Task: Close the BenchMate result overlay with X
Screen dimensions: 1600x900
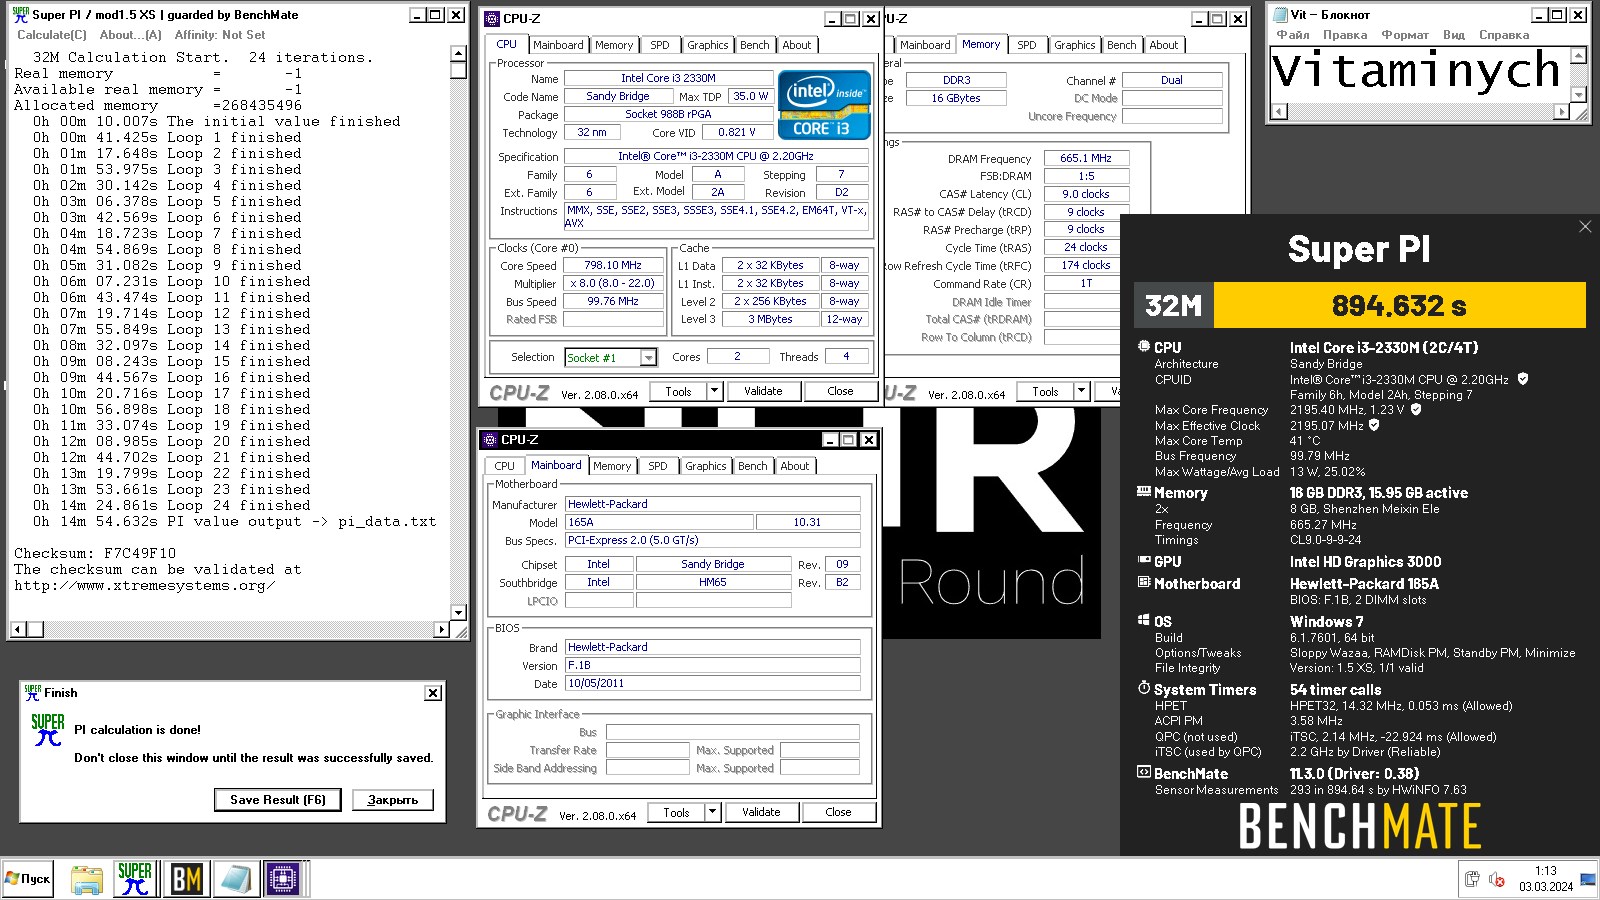Action: click(x=1585, y=227)
